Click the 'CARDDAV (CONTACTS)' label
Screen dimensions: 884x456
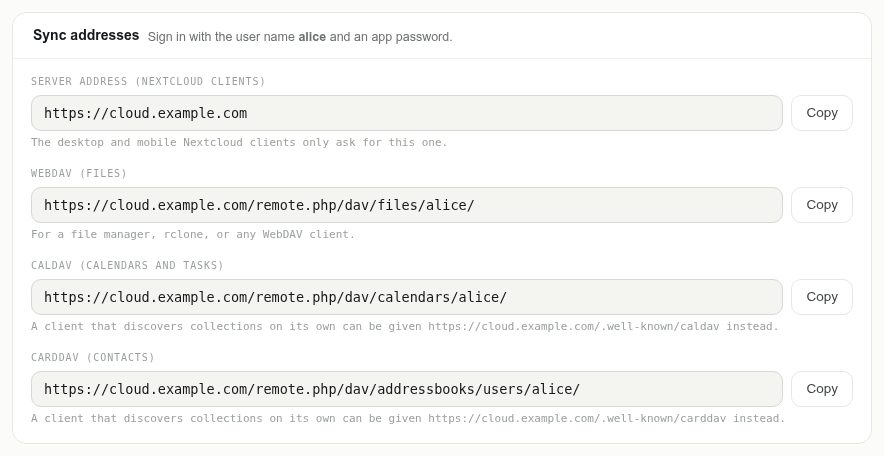(92, 357)
